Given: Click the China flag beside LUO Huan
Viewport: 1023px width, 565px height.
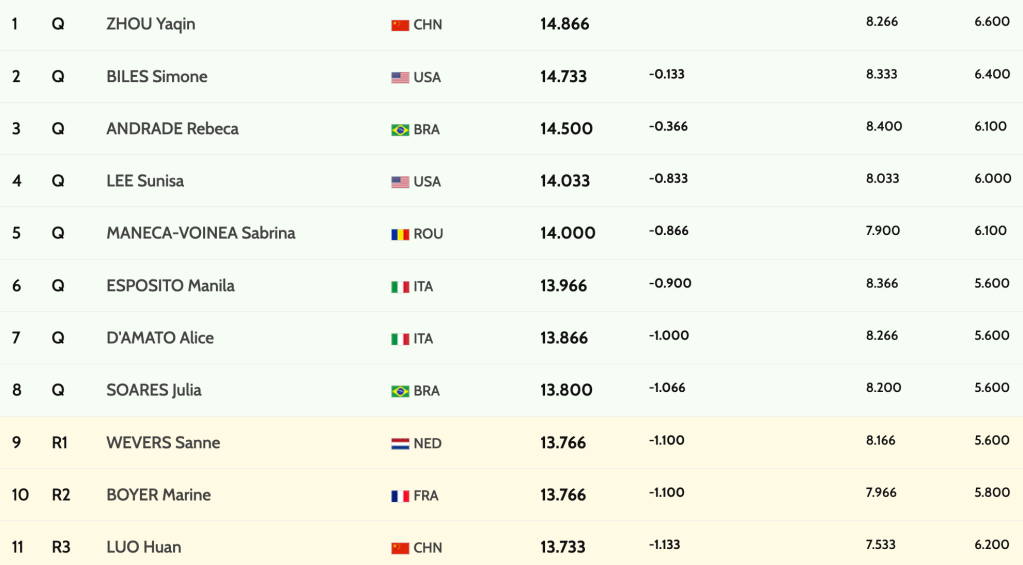Looking at the screenshot, I should [400, 548].
